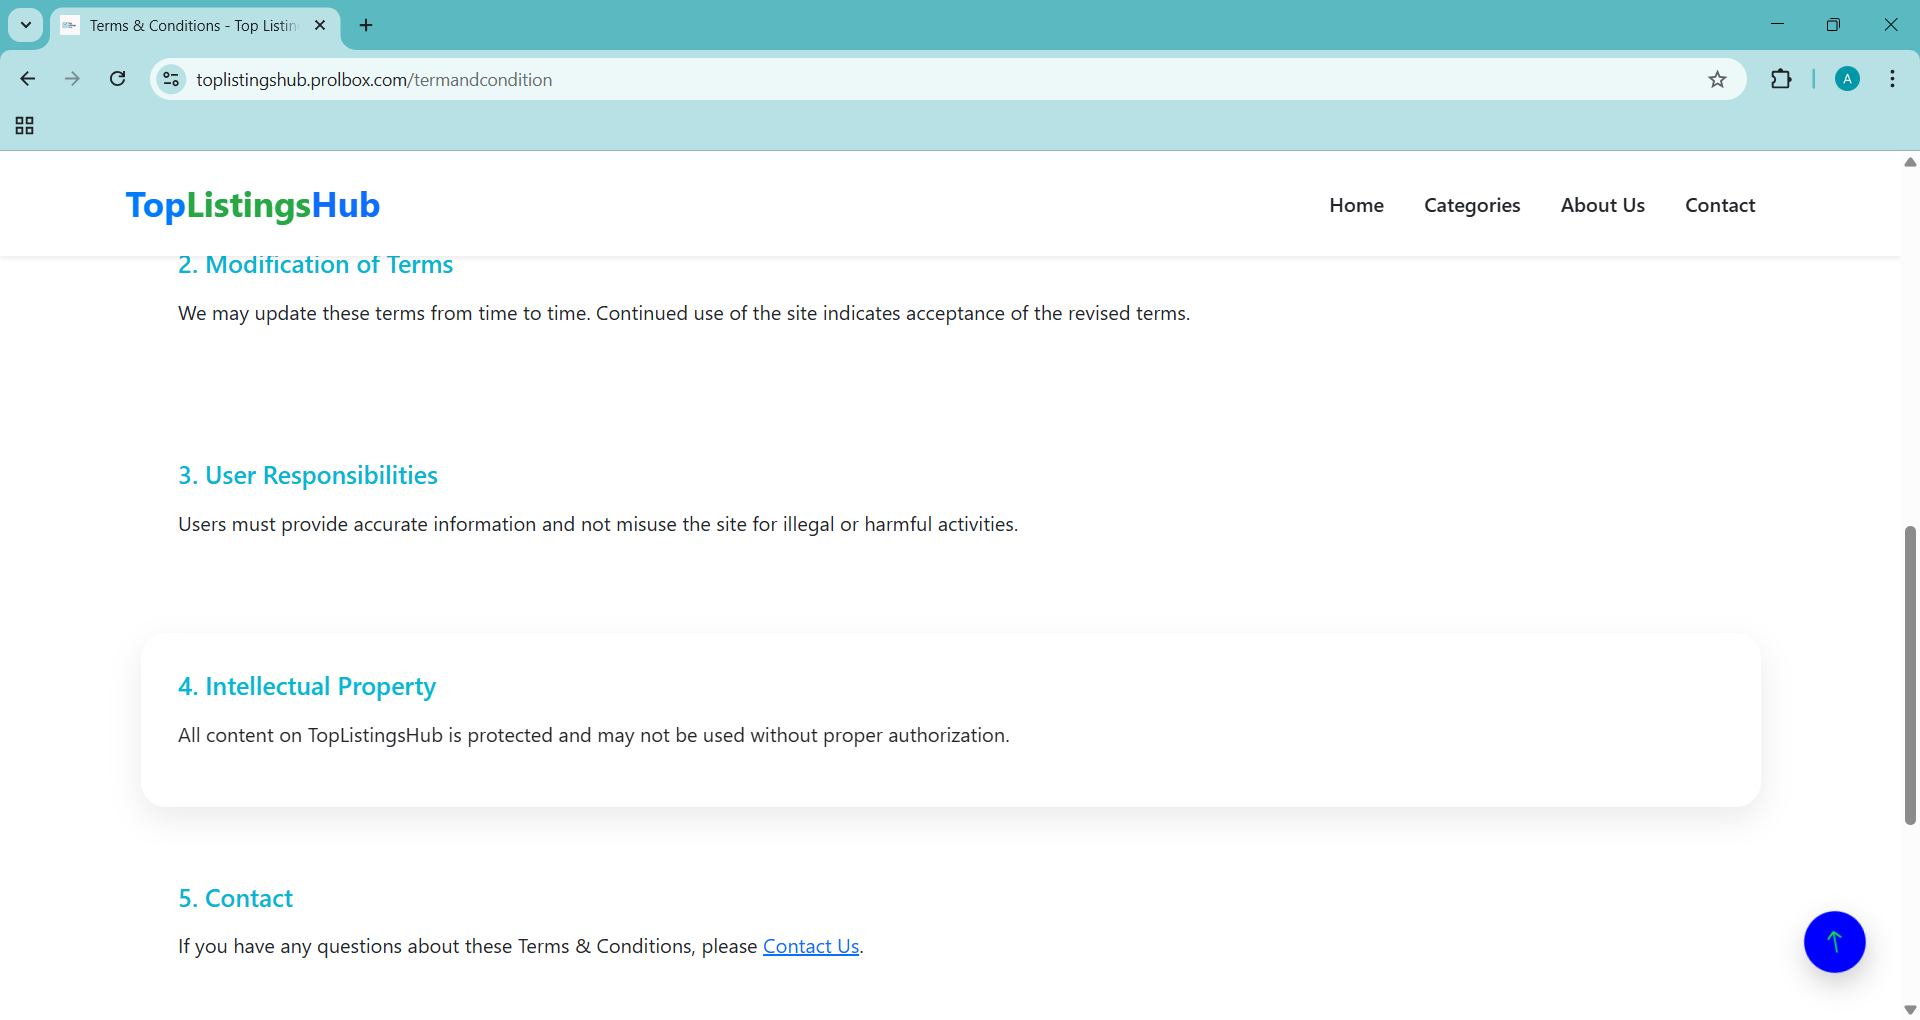Open the Extensions puzzle icon
1920x1020 pixels.
click(1781, 79)
